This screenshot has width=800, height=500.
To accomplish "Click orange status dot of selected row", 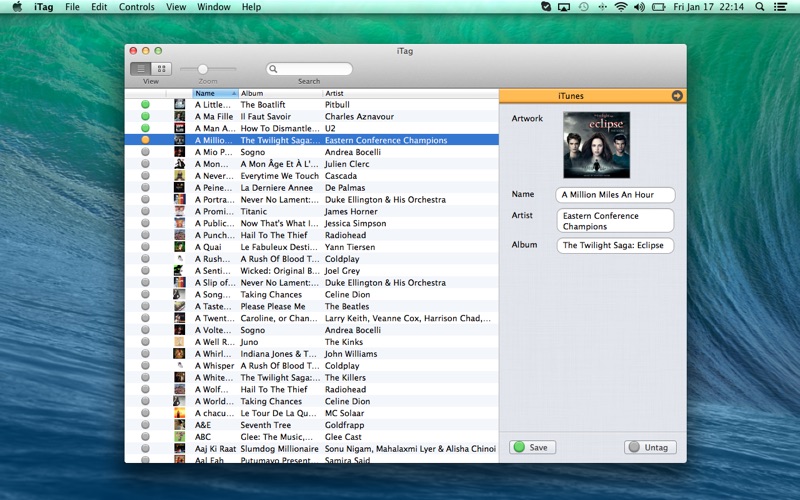I will pos(145,140).
